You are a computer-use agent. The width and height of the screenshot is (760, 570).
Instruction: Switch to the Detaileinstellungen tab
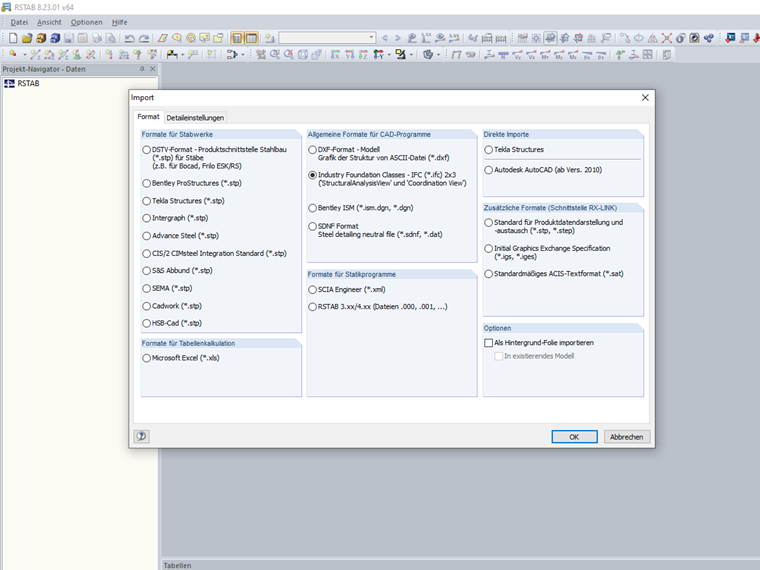[x=195, y=118]
